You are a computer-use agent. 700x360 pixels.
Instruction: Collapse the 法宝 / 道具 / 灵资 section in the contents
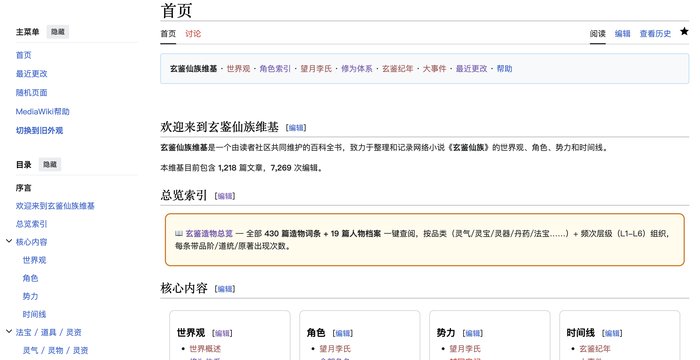coord(9,331)
